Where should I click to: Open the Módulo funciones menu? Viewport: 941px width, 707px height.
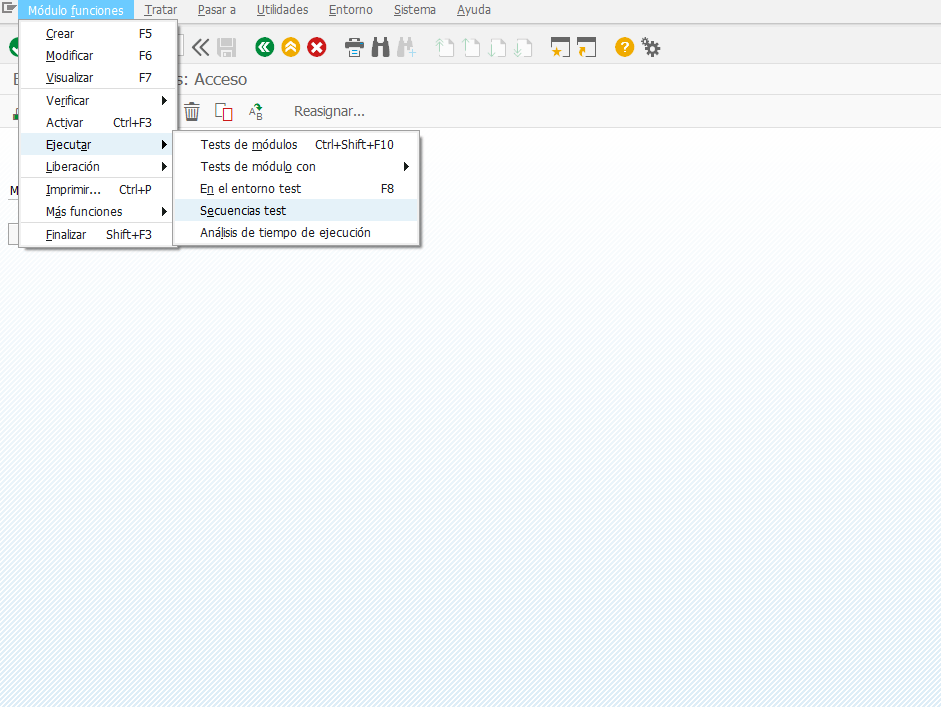click(76, 10)
